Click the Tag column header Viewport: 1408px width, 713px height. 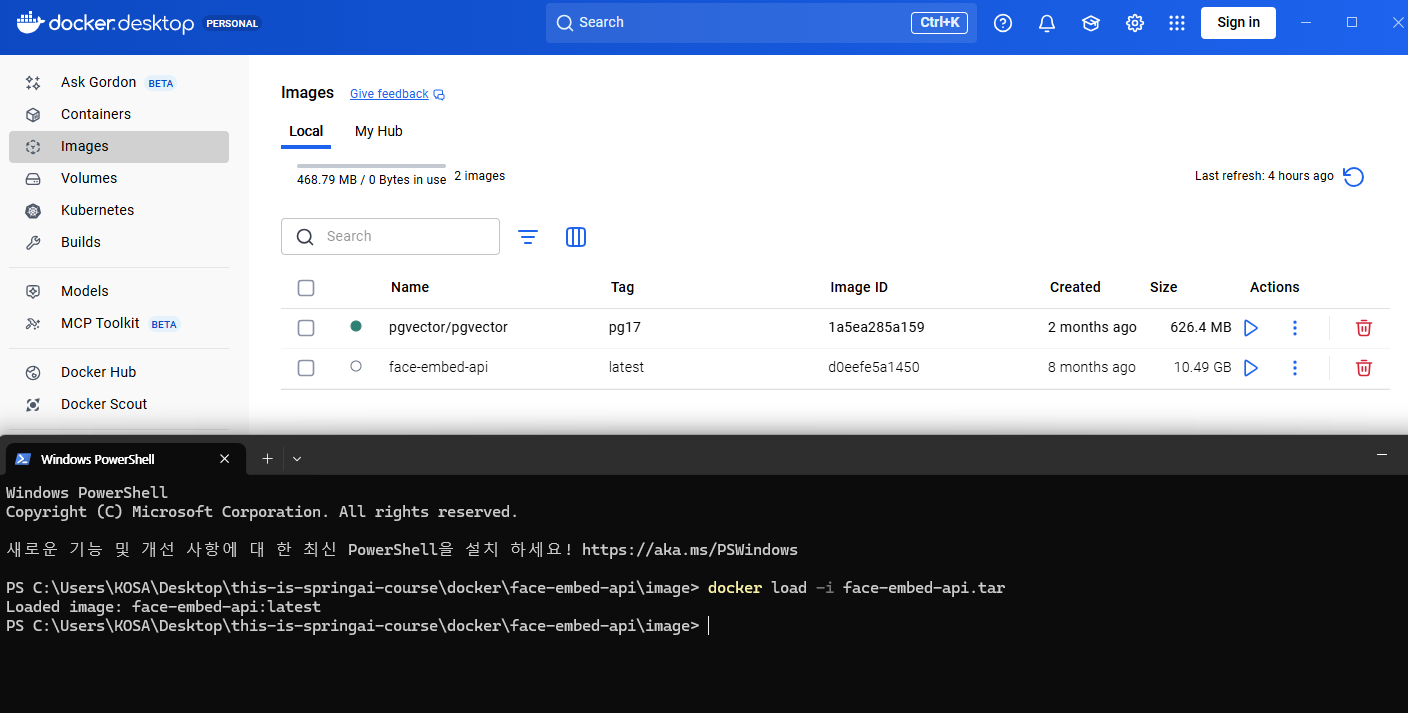click(622, 287)
